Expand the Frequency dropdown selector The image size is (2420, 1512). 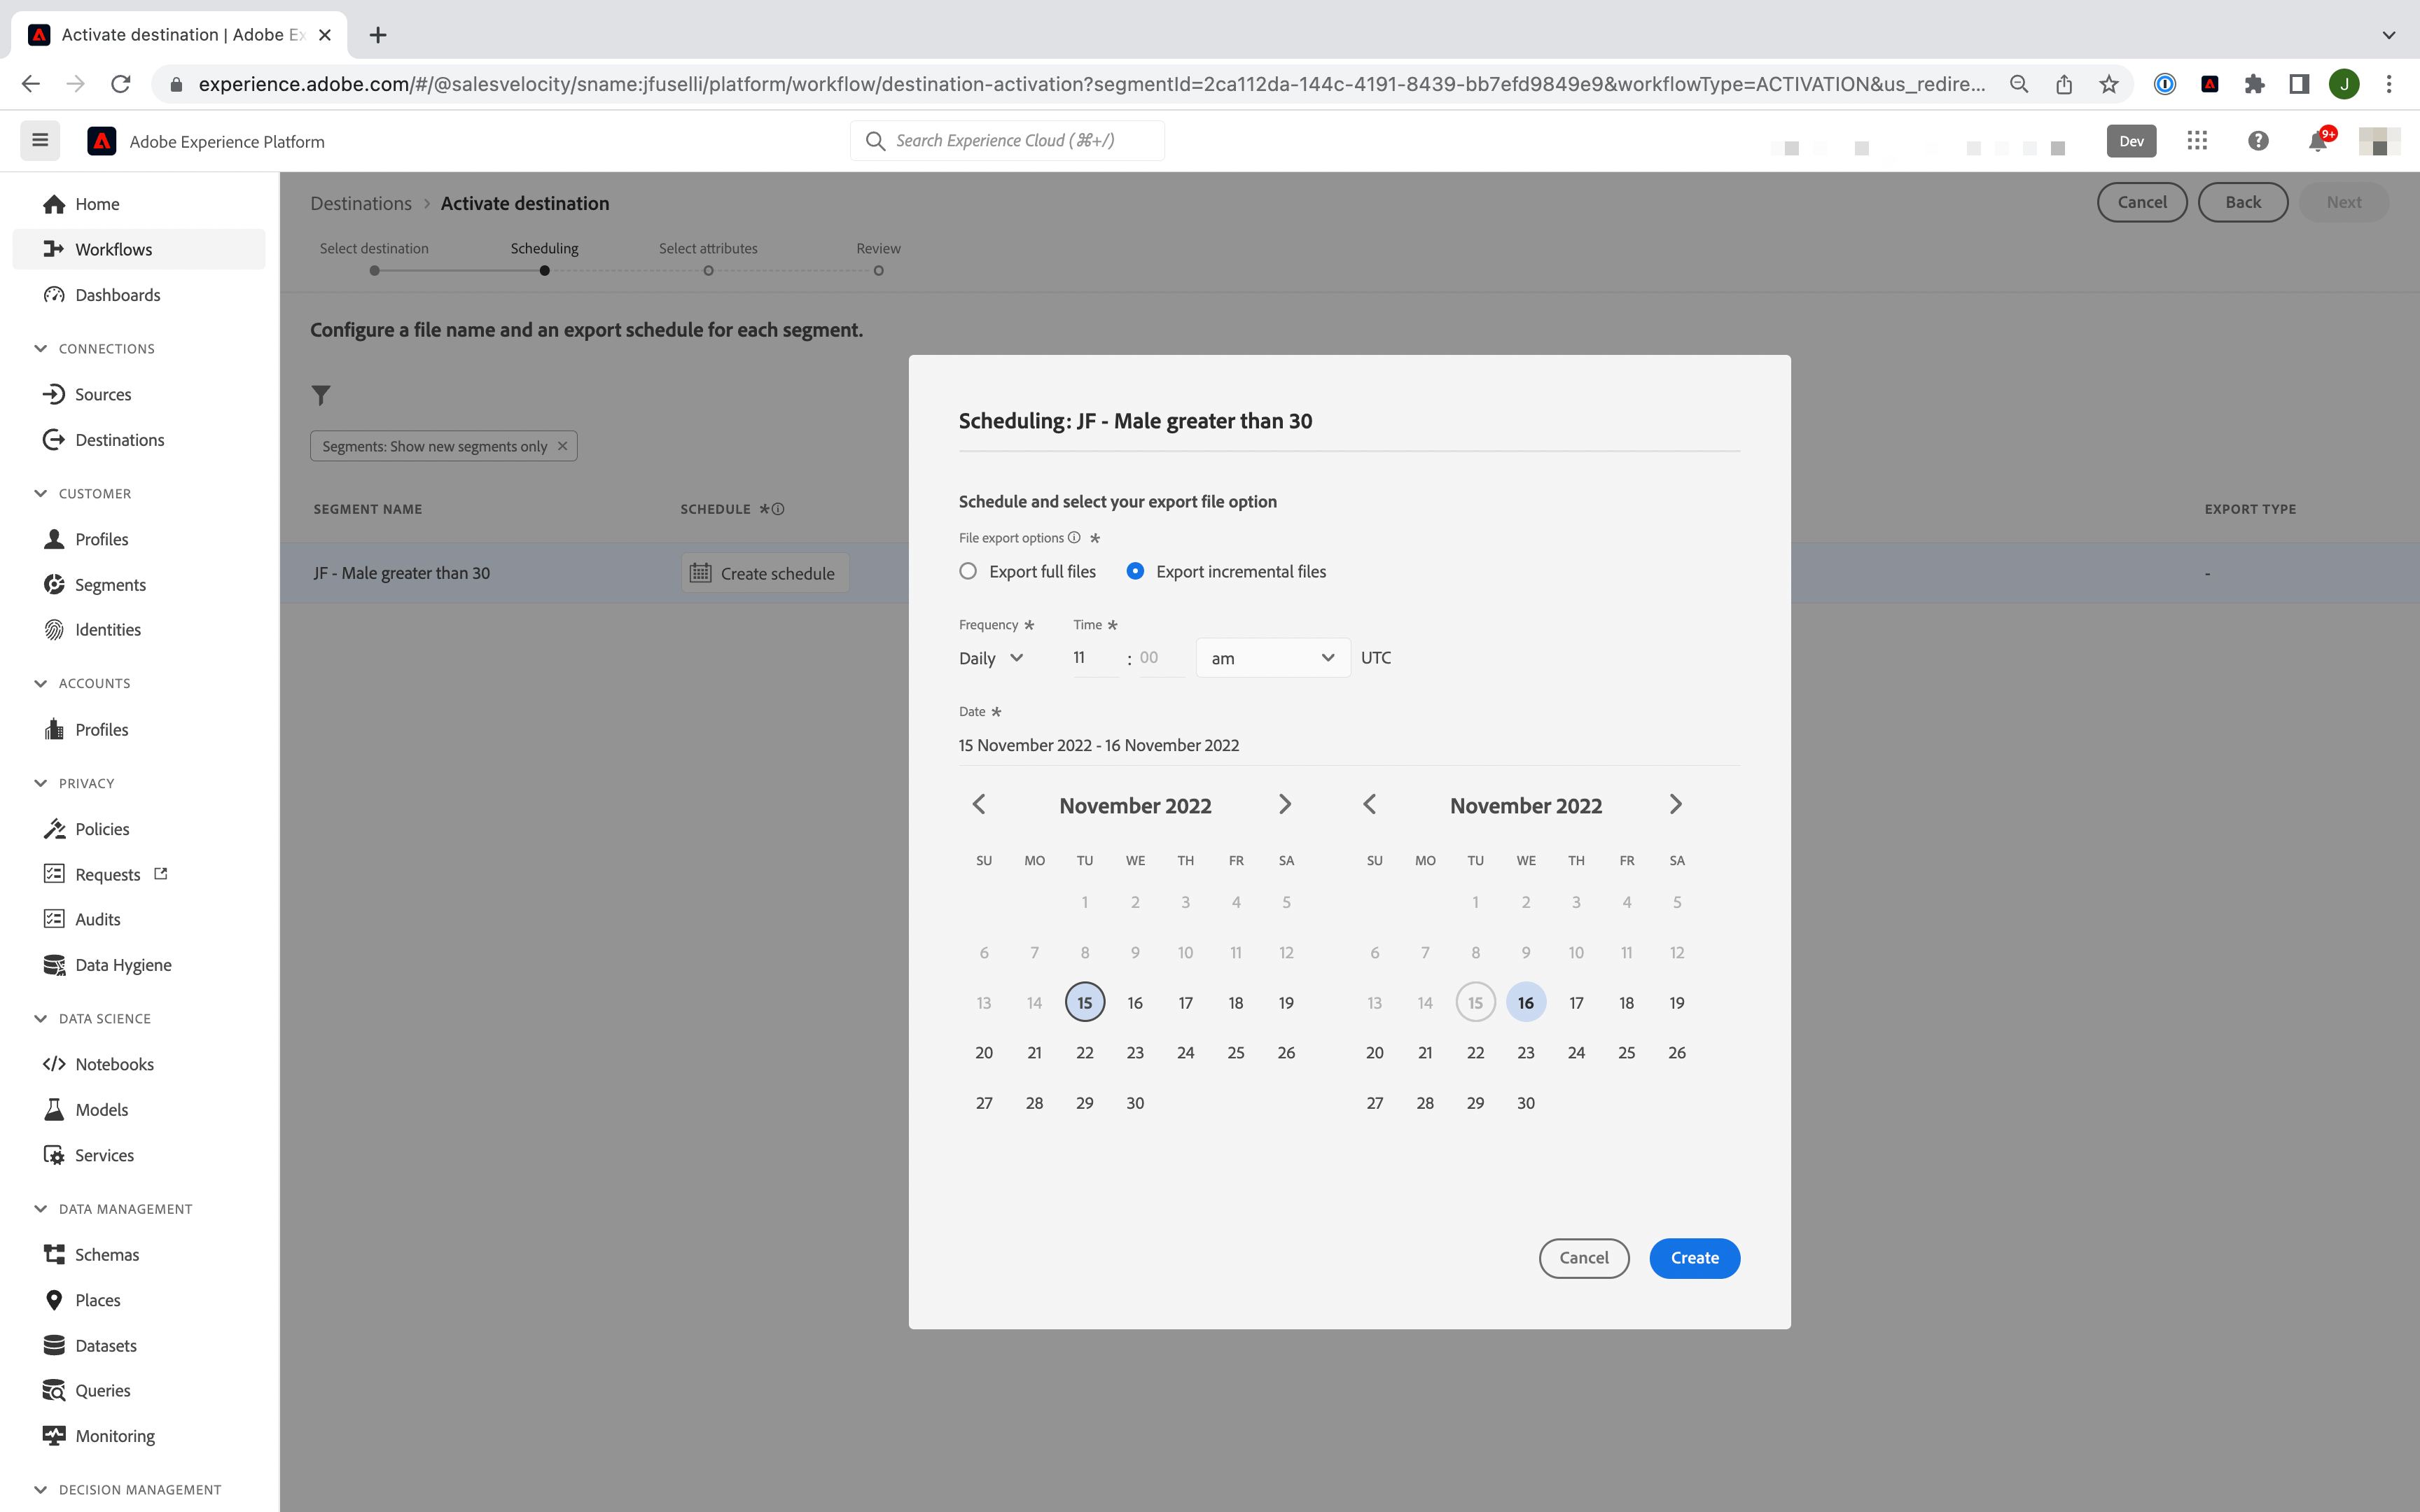(992, 657)
